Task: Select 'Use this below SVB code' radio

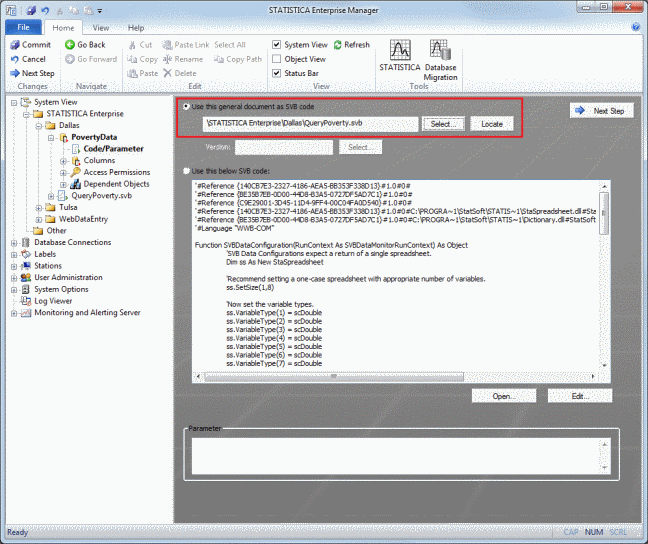Action: click(x=186, y=171)
